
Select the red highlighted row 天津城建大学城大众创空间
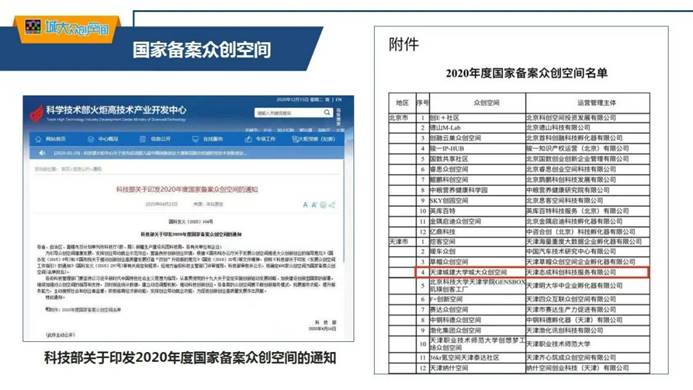point(532,272)
